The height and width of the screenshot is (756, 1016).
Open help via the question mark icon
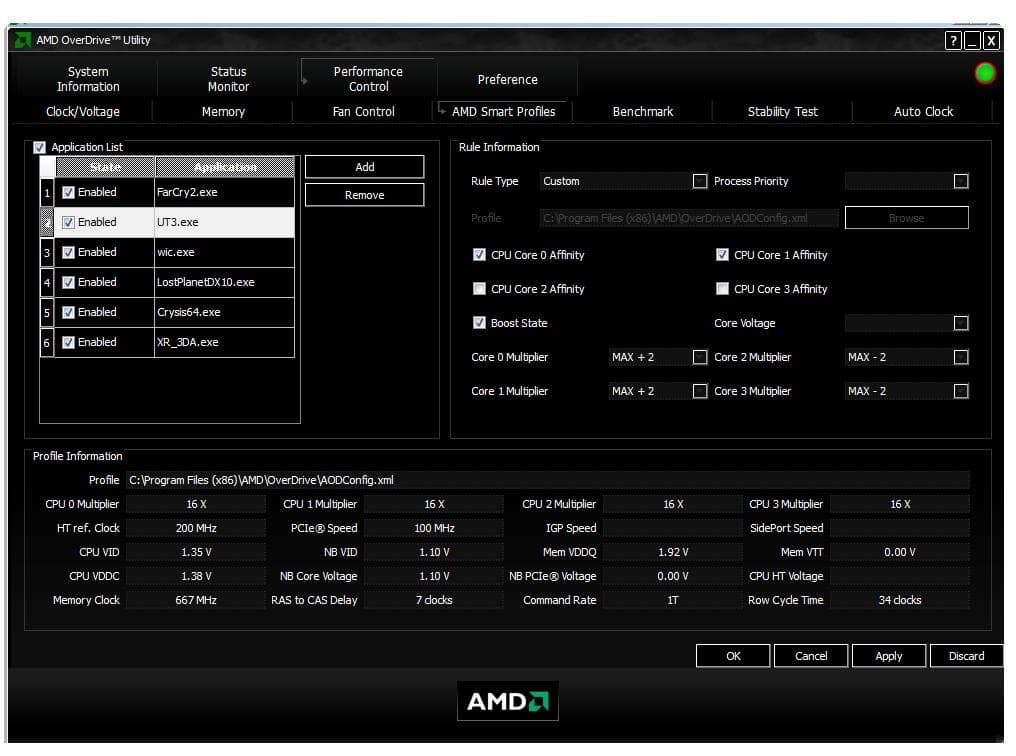(x=952, y=41)
